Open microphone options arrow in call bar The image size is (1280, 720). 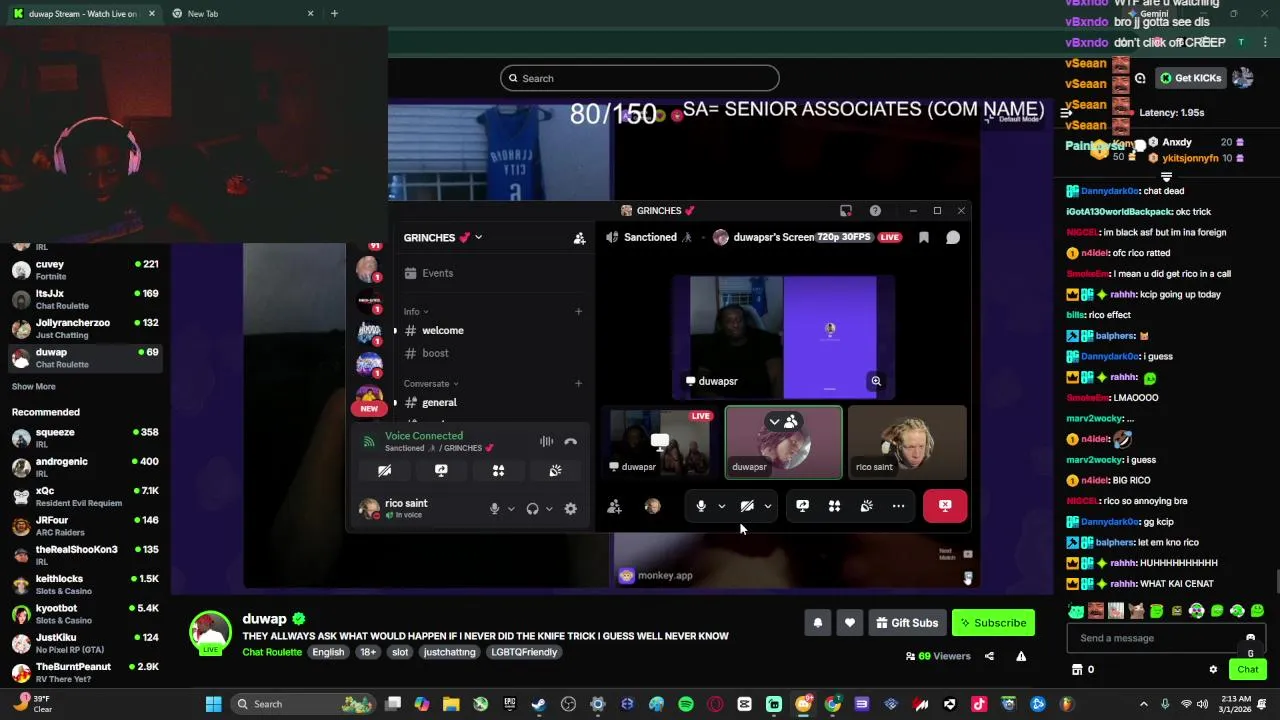pyautogui.click(x=722, y=506)
